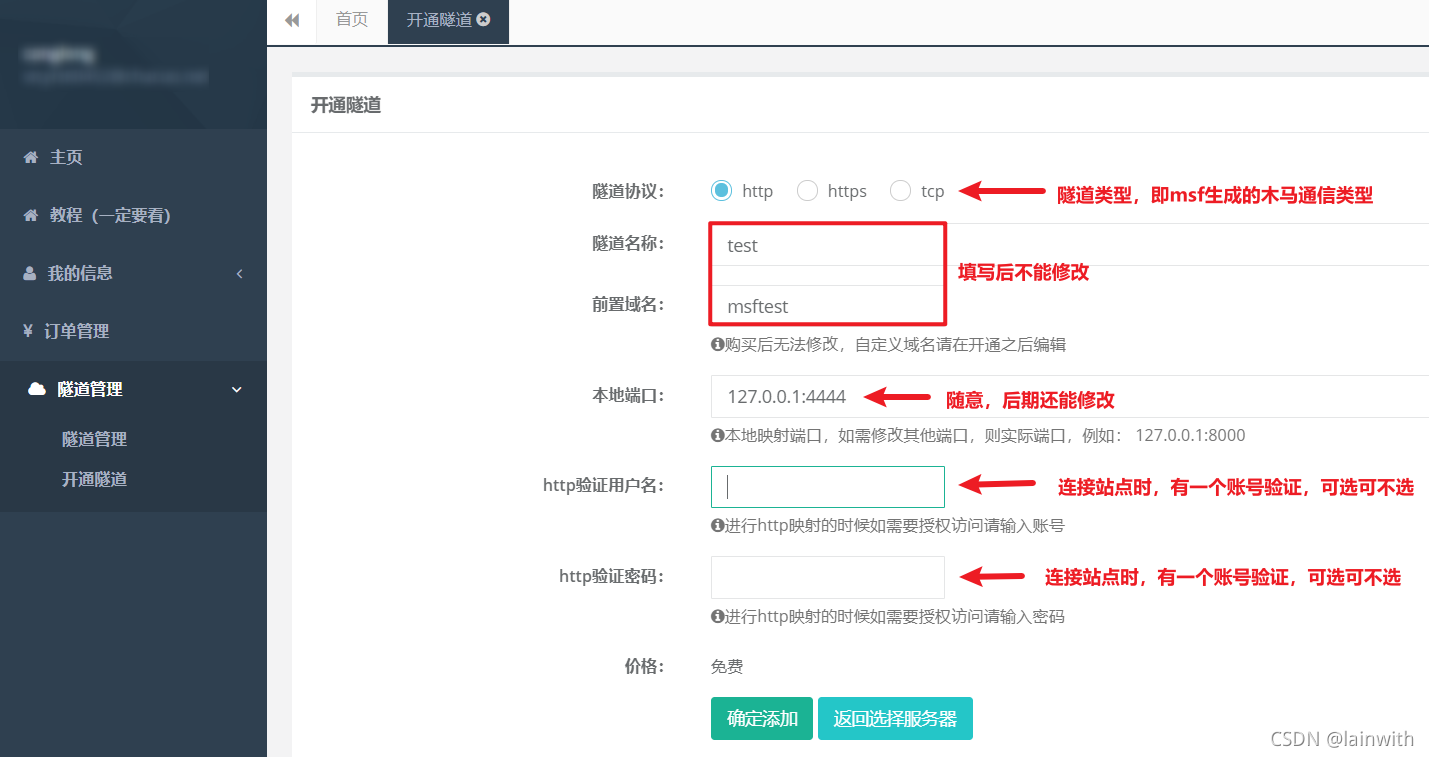
Task: Click the 开通隧道 panel heading
Action: [346, 105]
